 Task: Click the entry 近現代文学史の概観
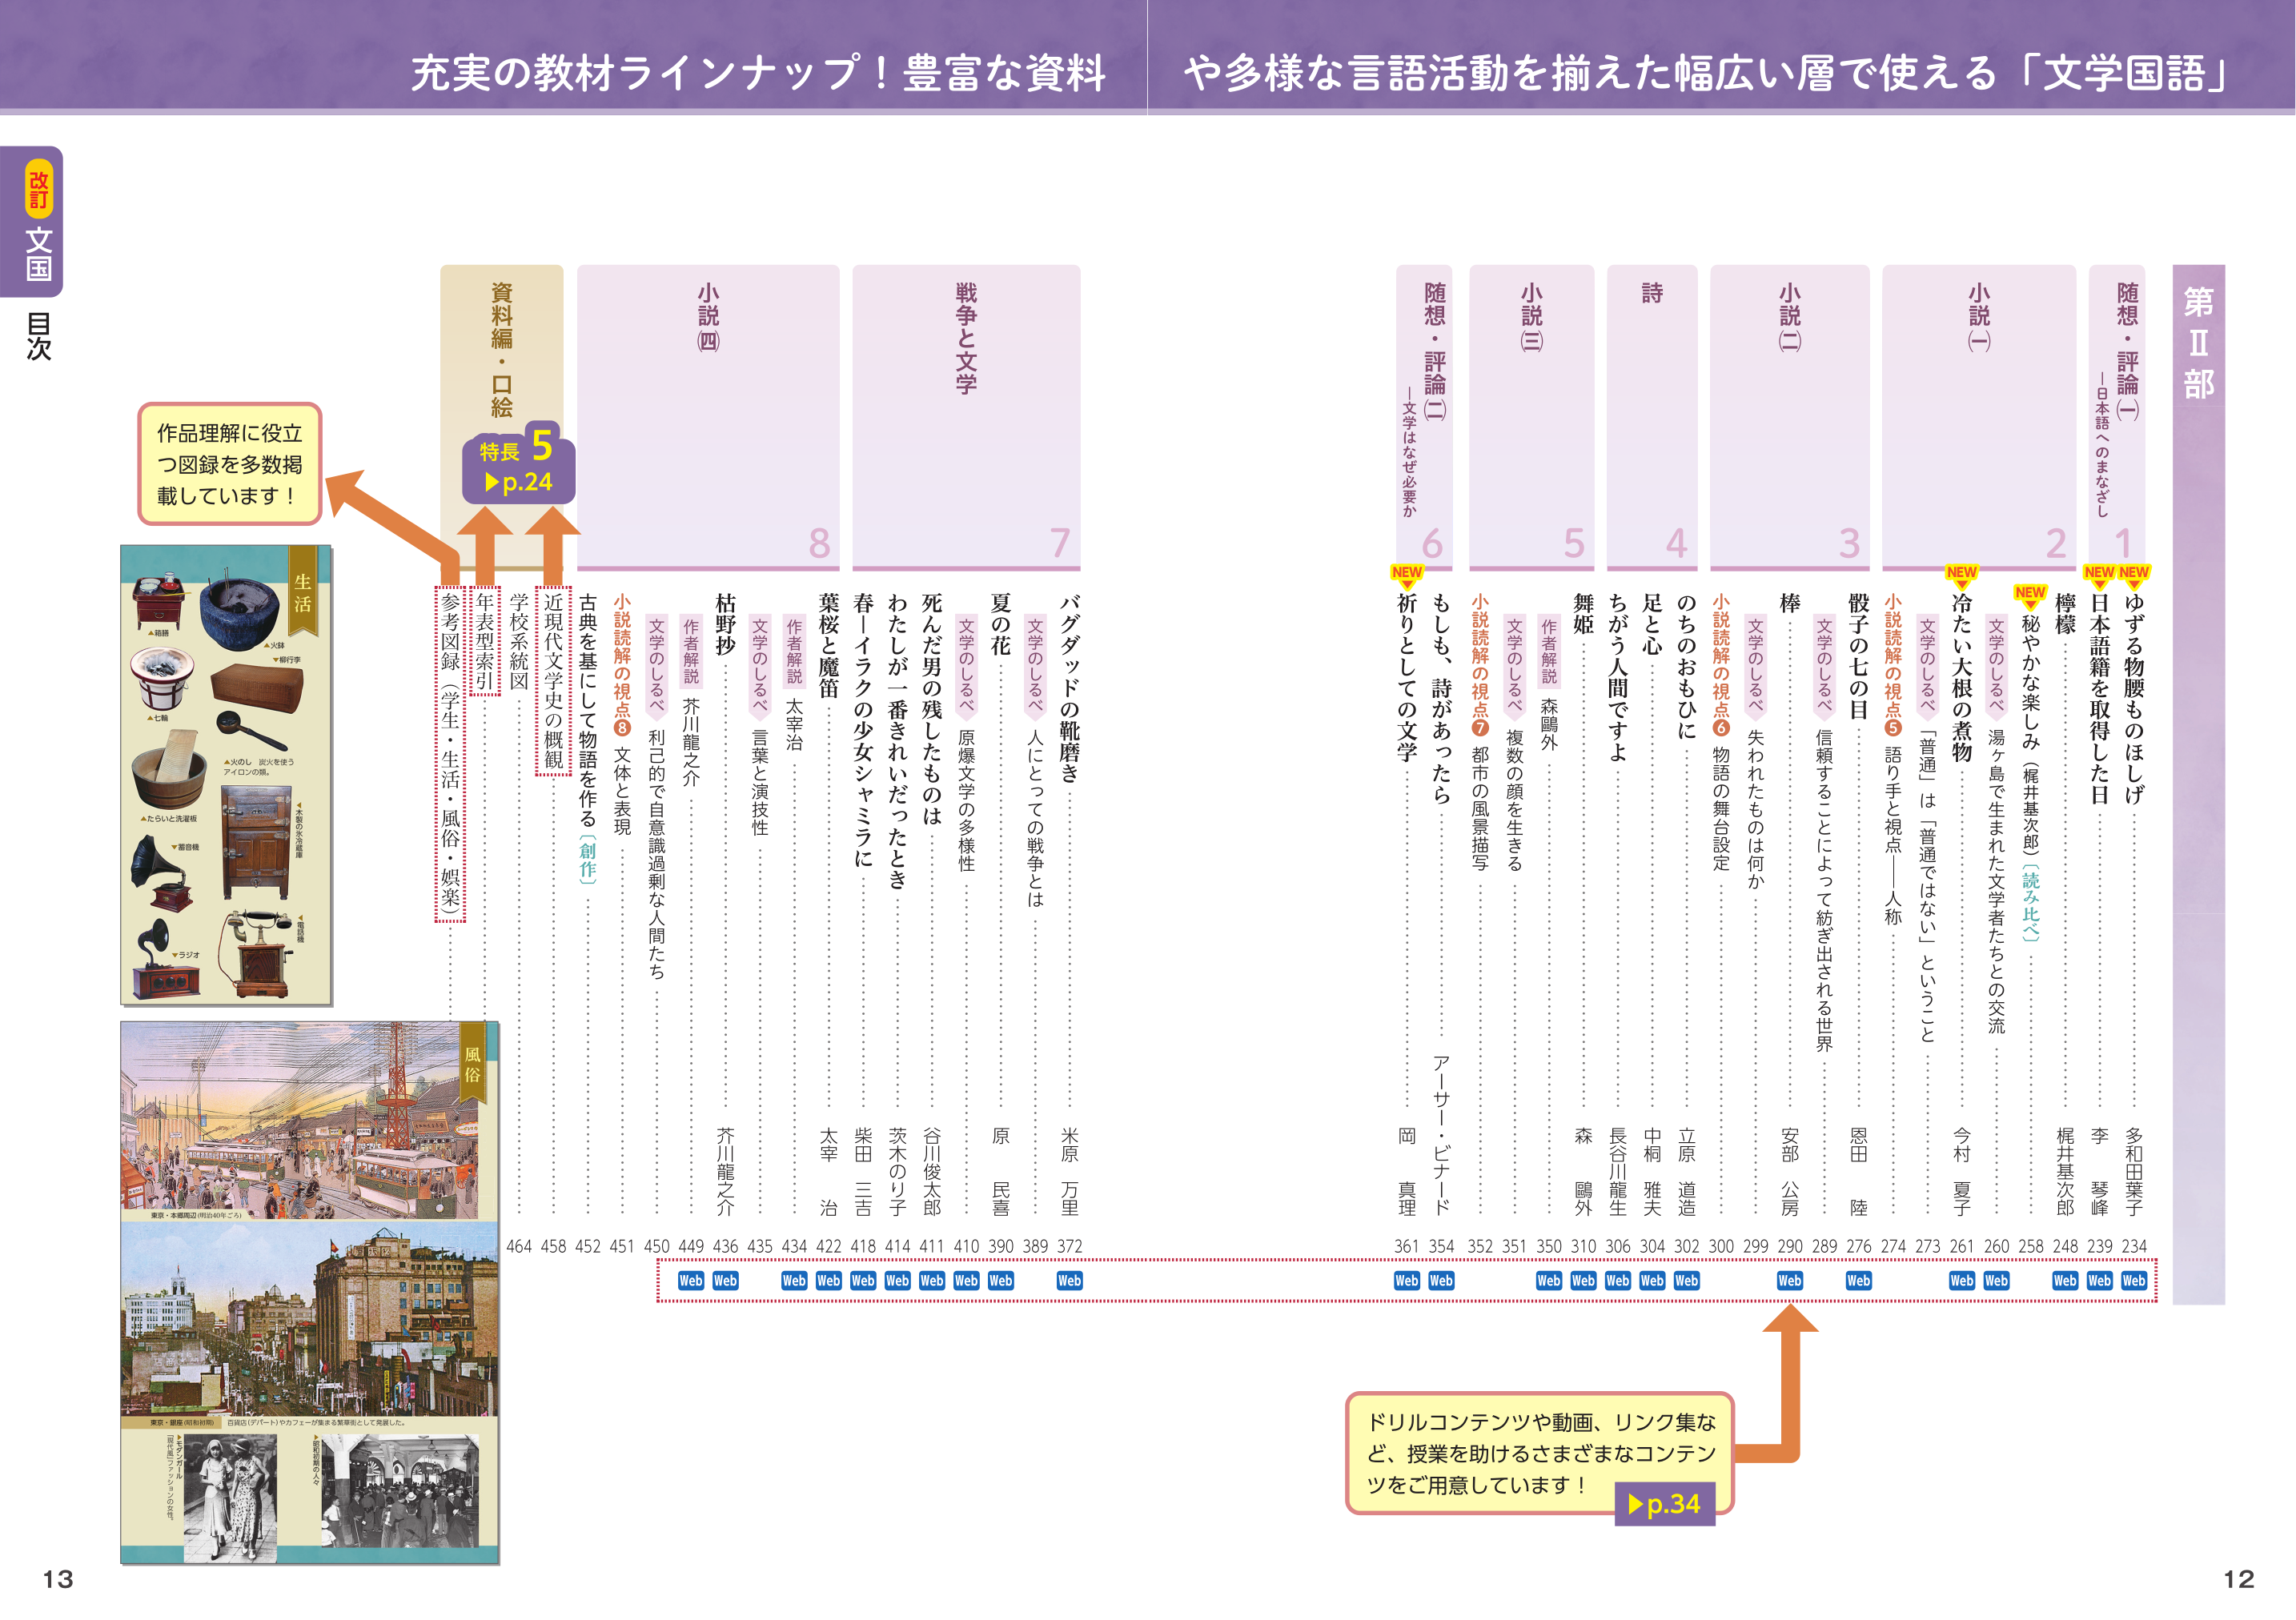(553, 681)
